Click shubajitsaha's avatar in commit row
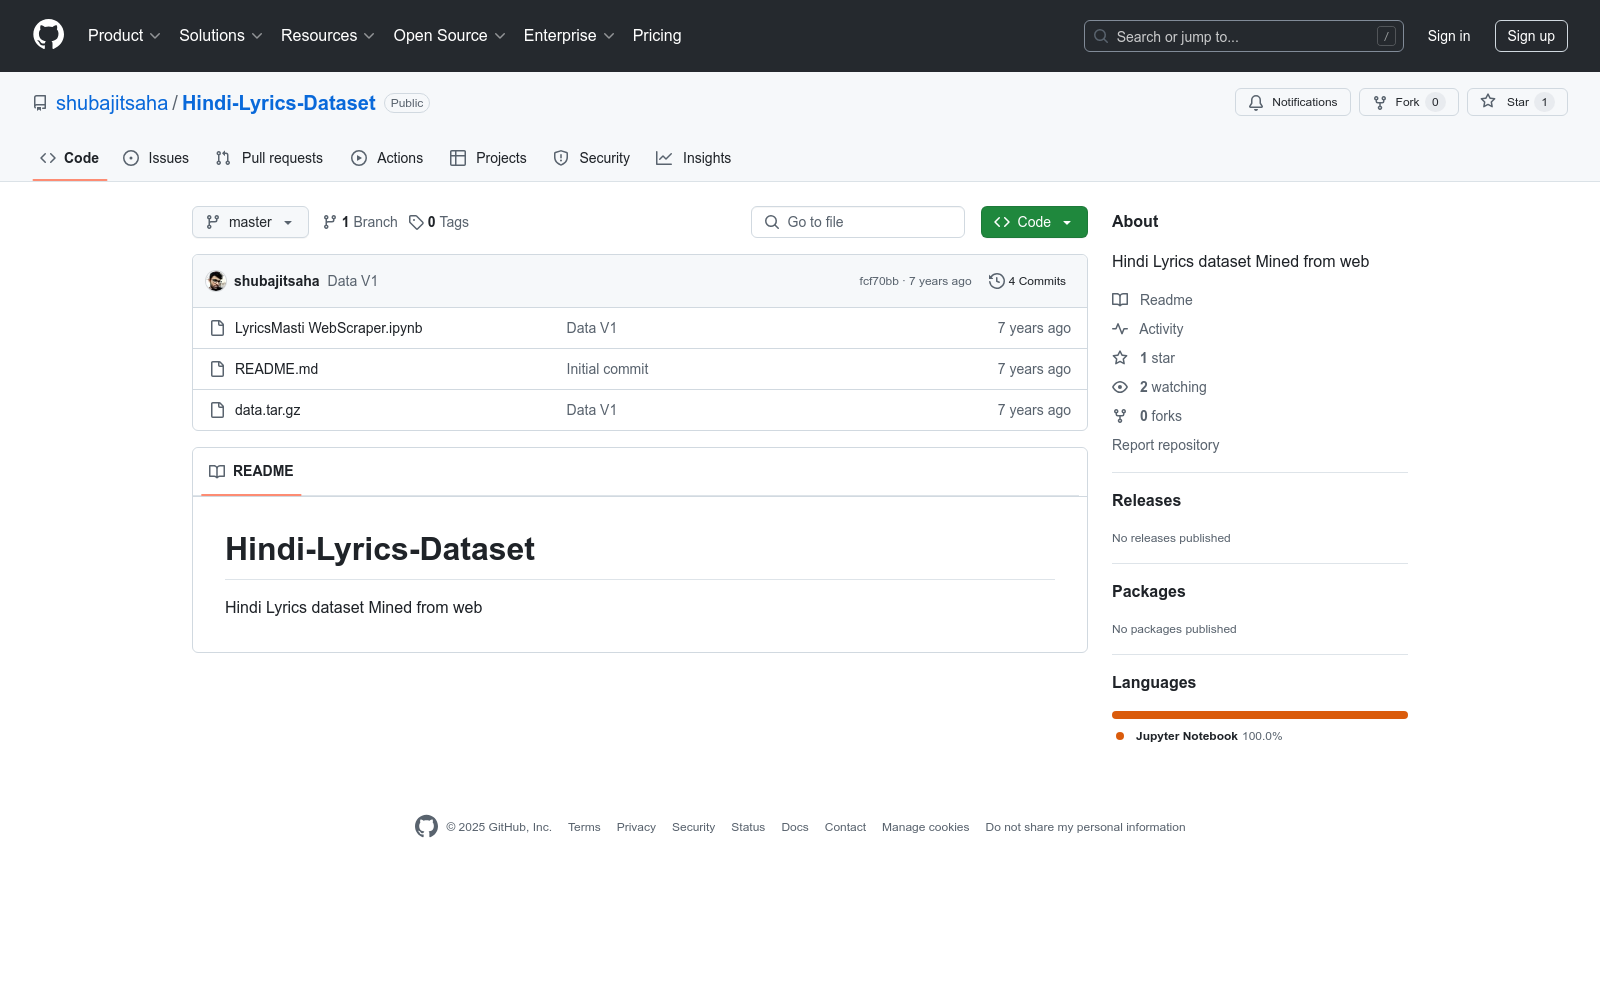Viewport: 1600px width, 1000px height. (216, 281)
